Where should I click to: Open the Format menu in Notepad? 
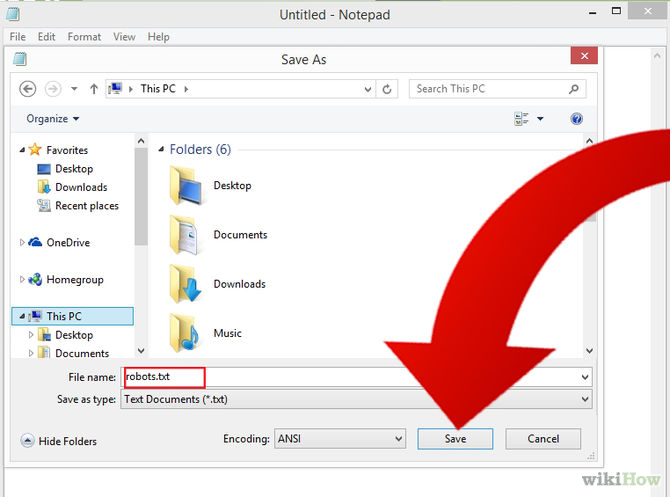pos(84,37)
